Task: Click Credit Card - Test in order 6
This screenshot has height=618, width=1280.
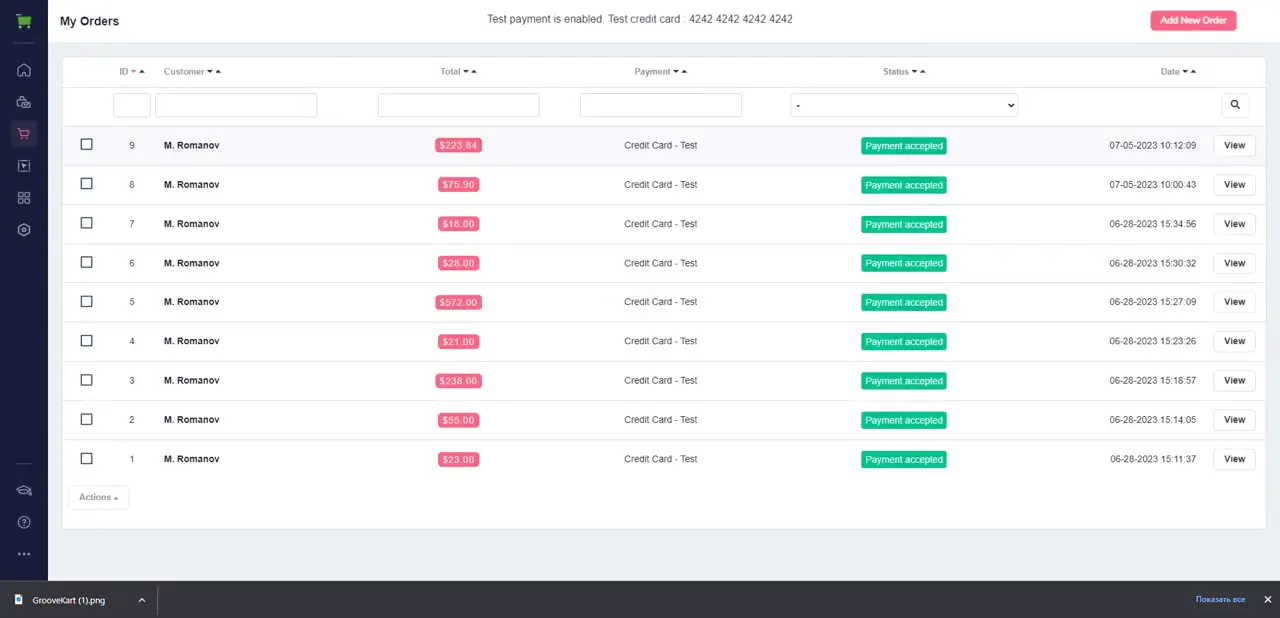Action: pyautogui.click(x=661, y=263)
